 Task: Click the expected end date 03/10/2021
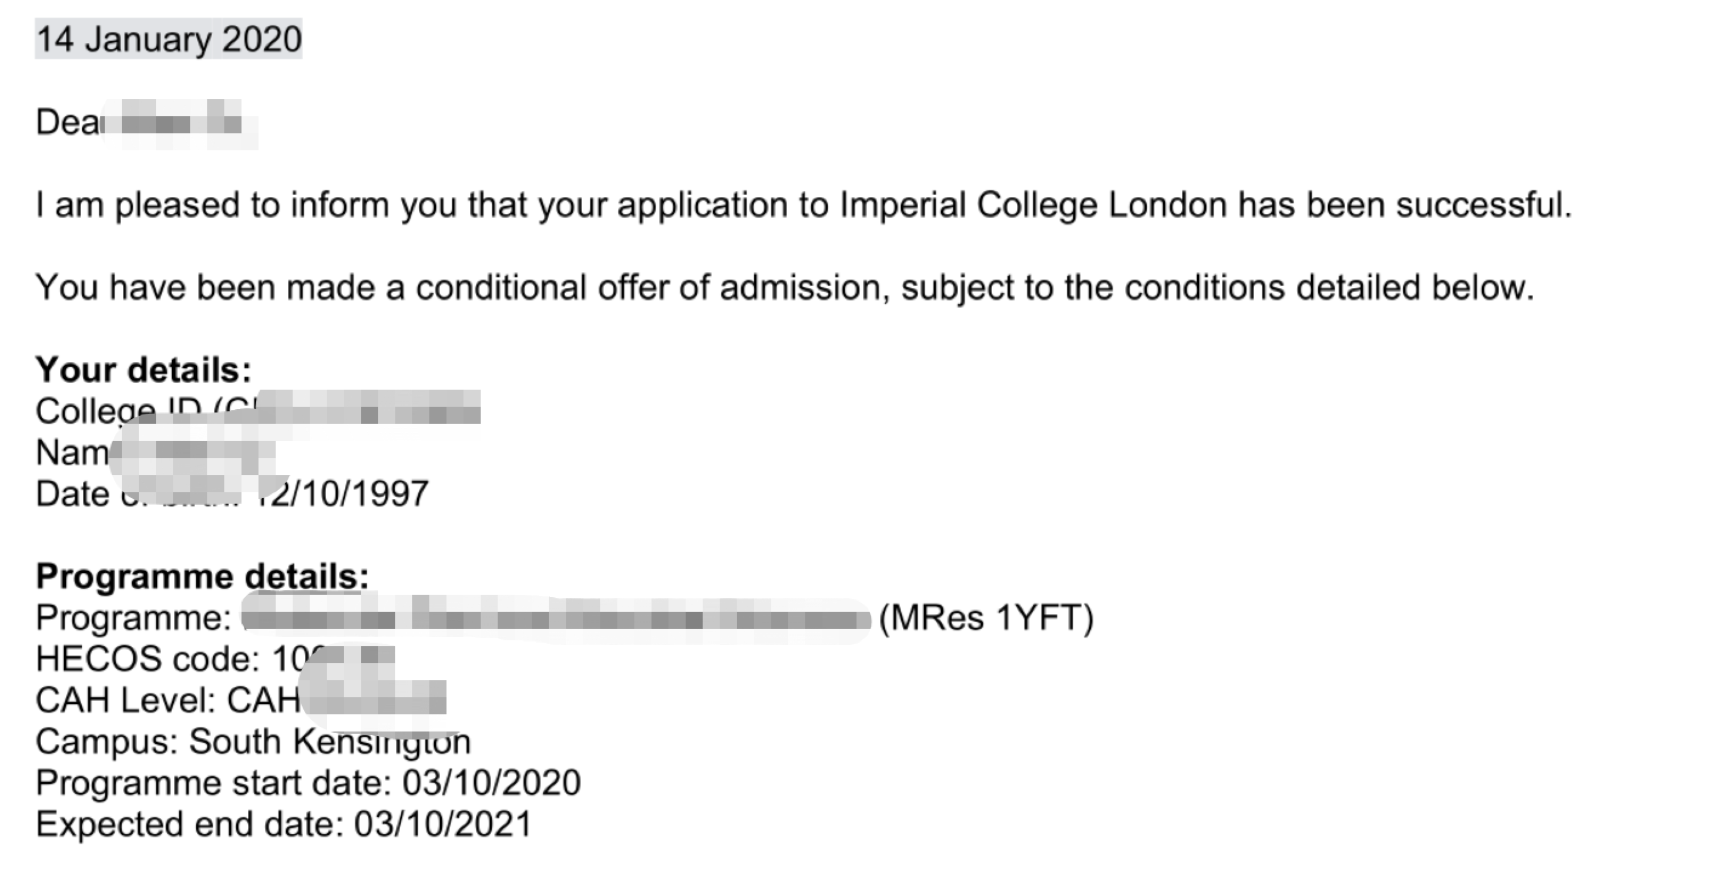pyautogui.click(x=442, y=825)
